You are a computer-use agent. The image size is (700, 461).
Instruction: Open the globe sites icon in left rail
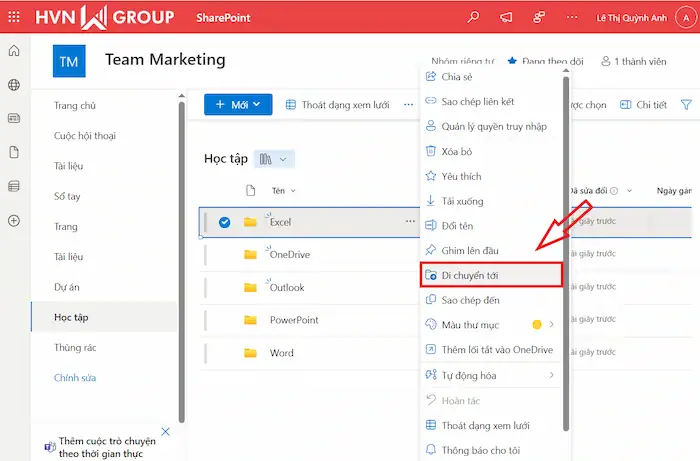[x=14, y=85]
